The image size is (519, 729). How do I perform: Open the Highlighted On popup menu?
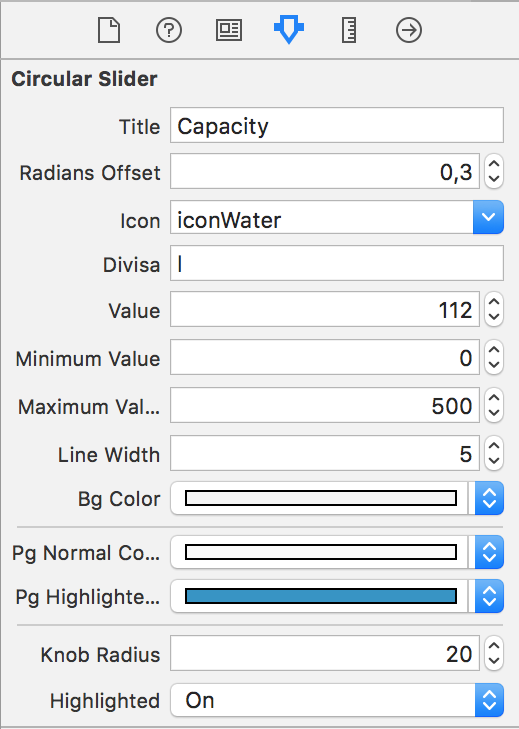(x=337, y=700)
